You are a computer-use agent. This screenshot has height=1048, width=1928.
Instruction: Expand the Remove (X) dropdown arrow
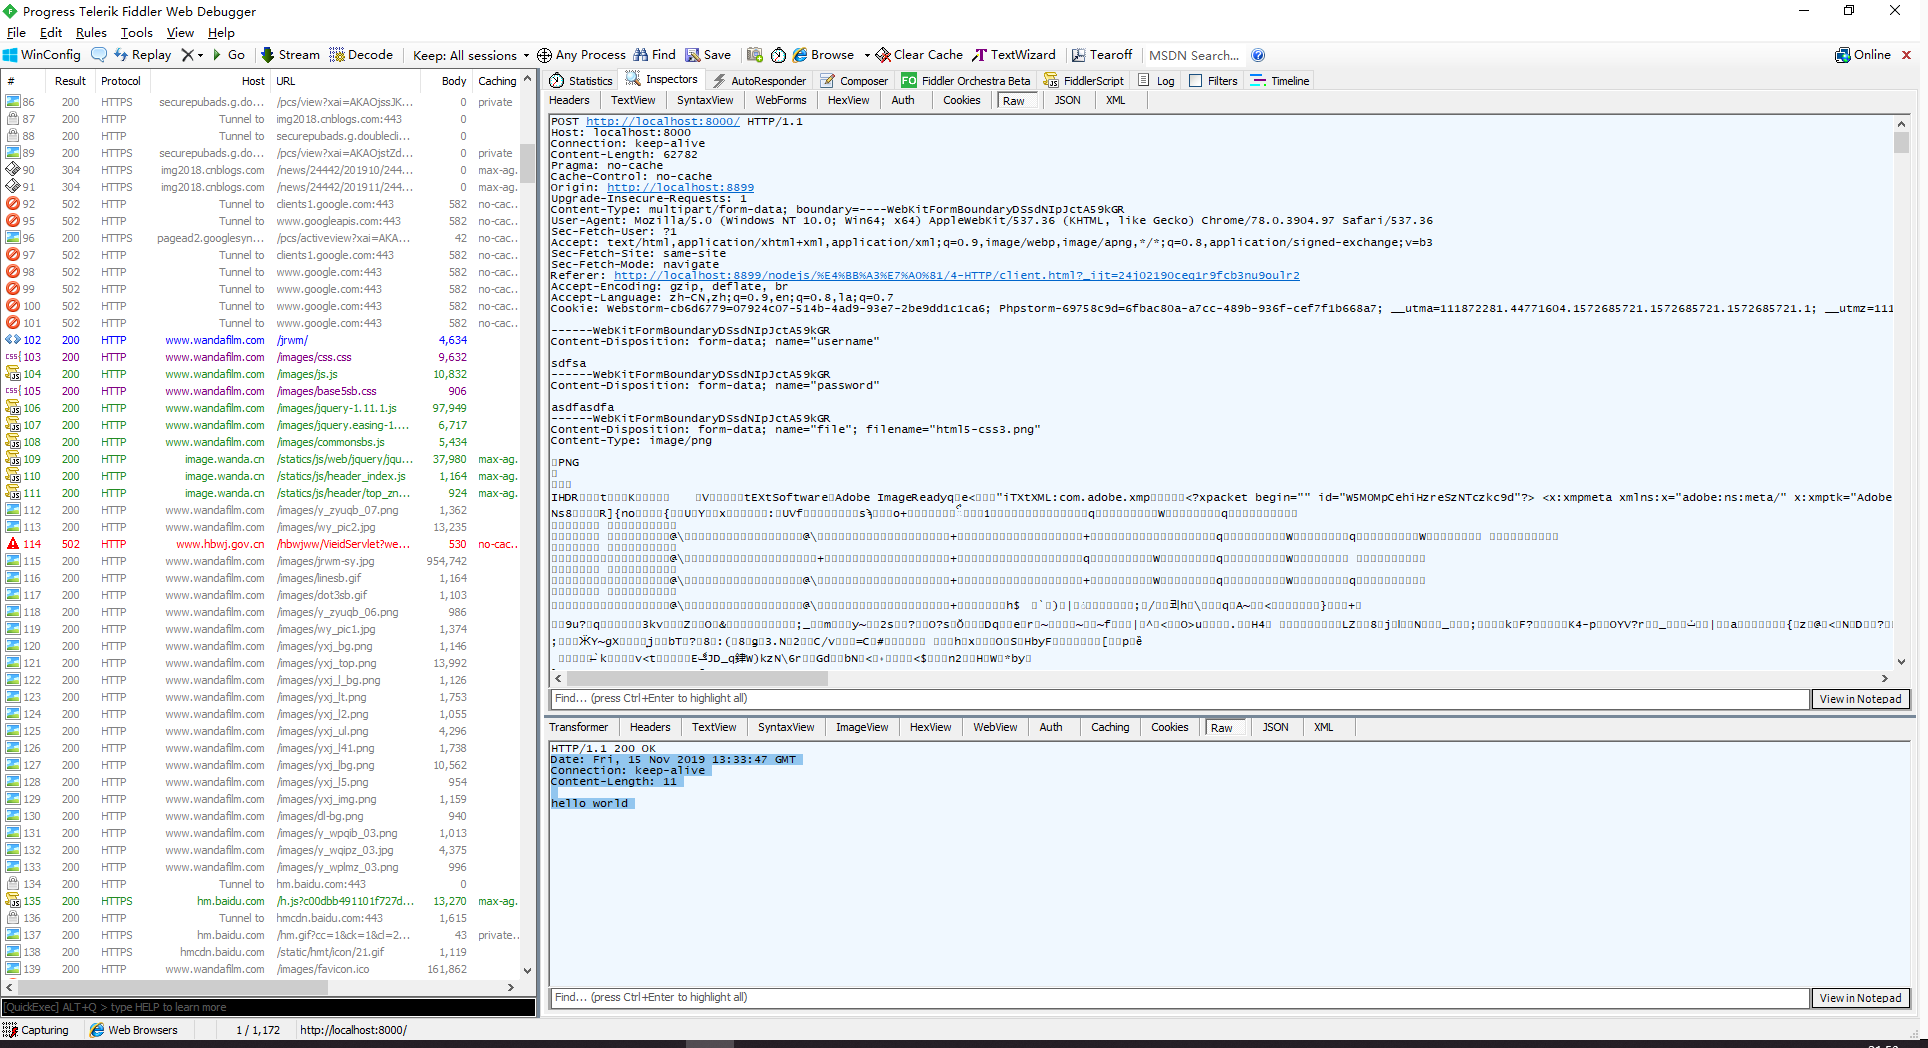pyautogui.click(x=200, y=55)
